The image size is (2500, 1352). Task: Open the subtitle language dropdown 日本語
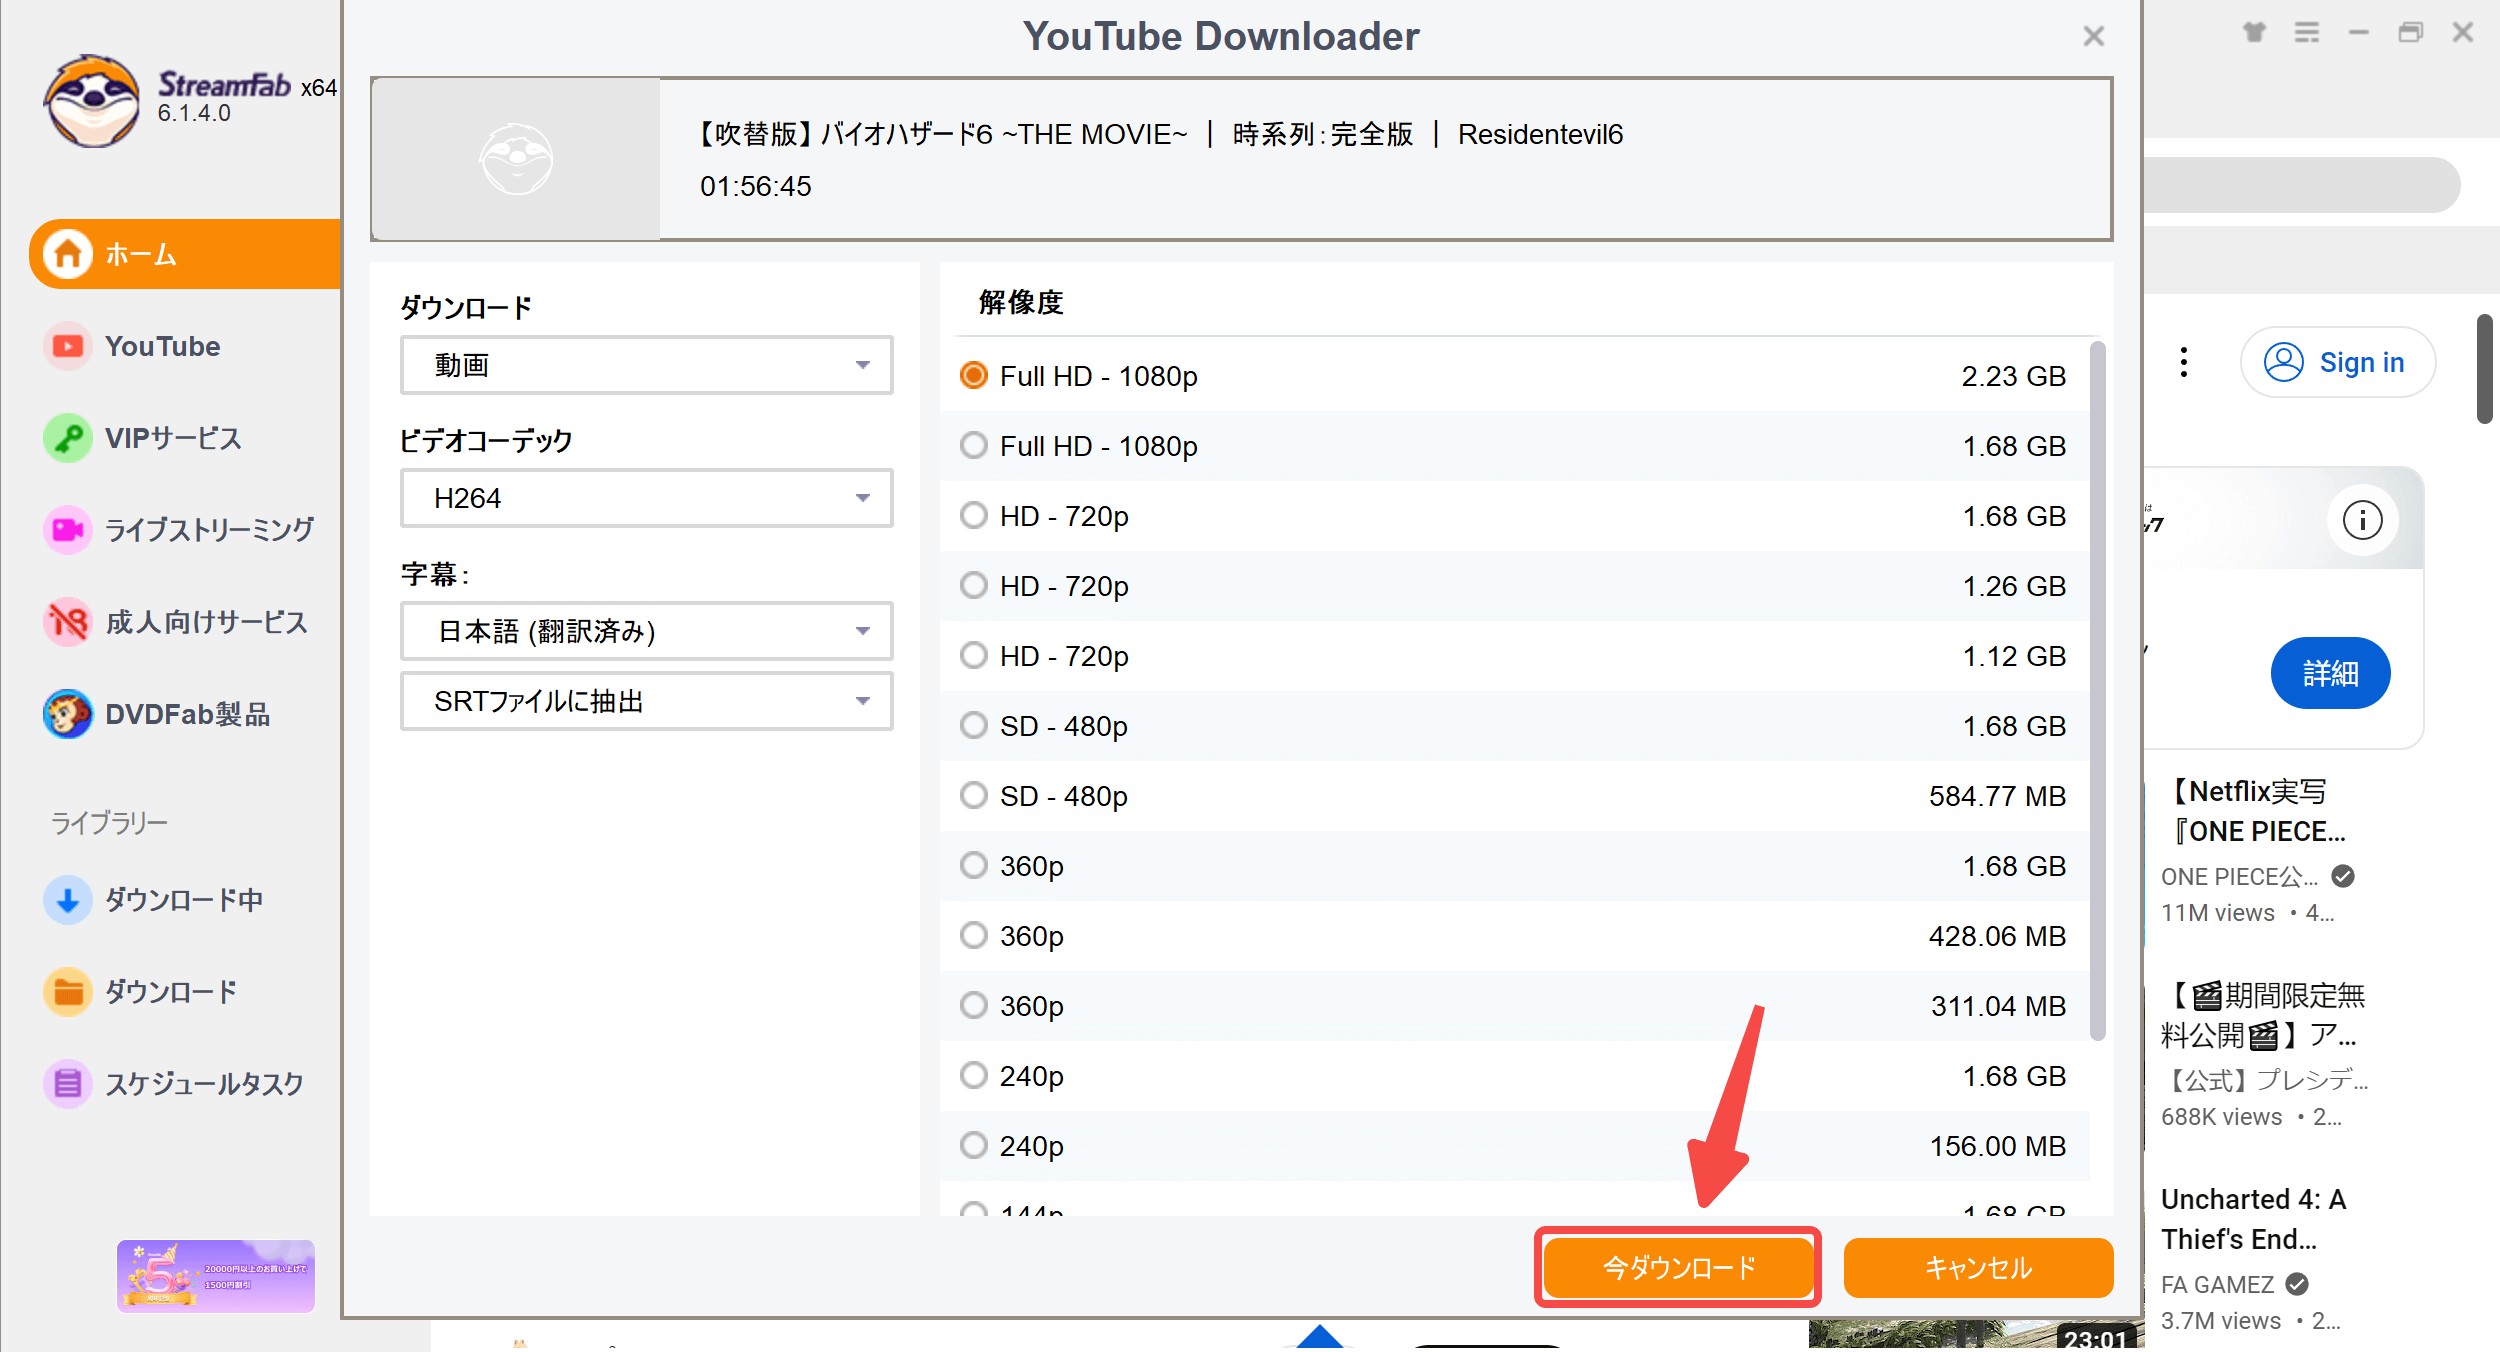646,631
